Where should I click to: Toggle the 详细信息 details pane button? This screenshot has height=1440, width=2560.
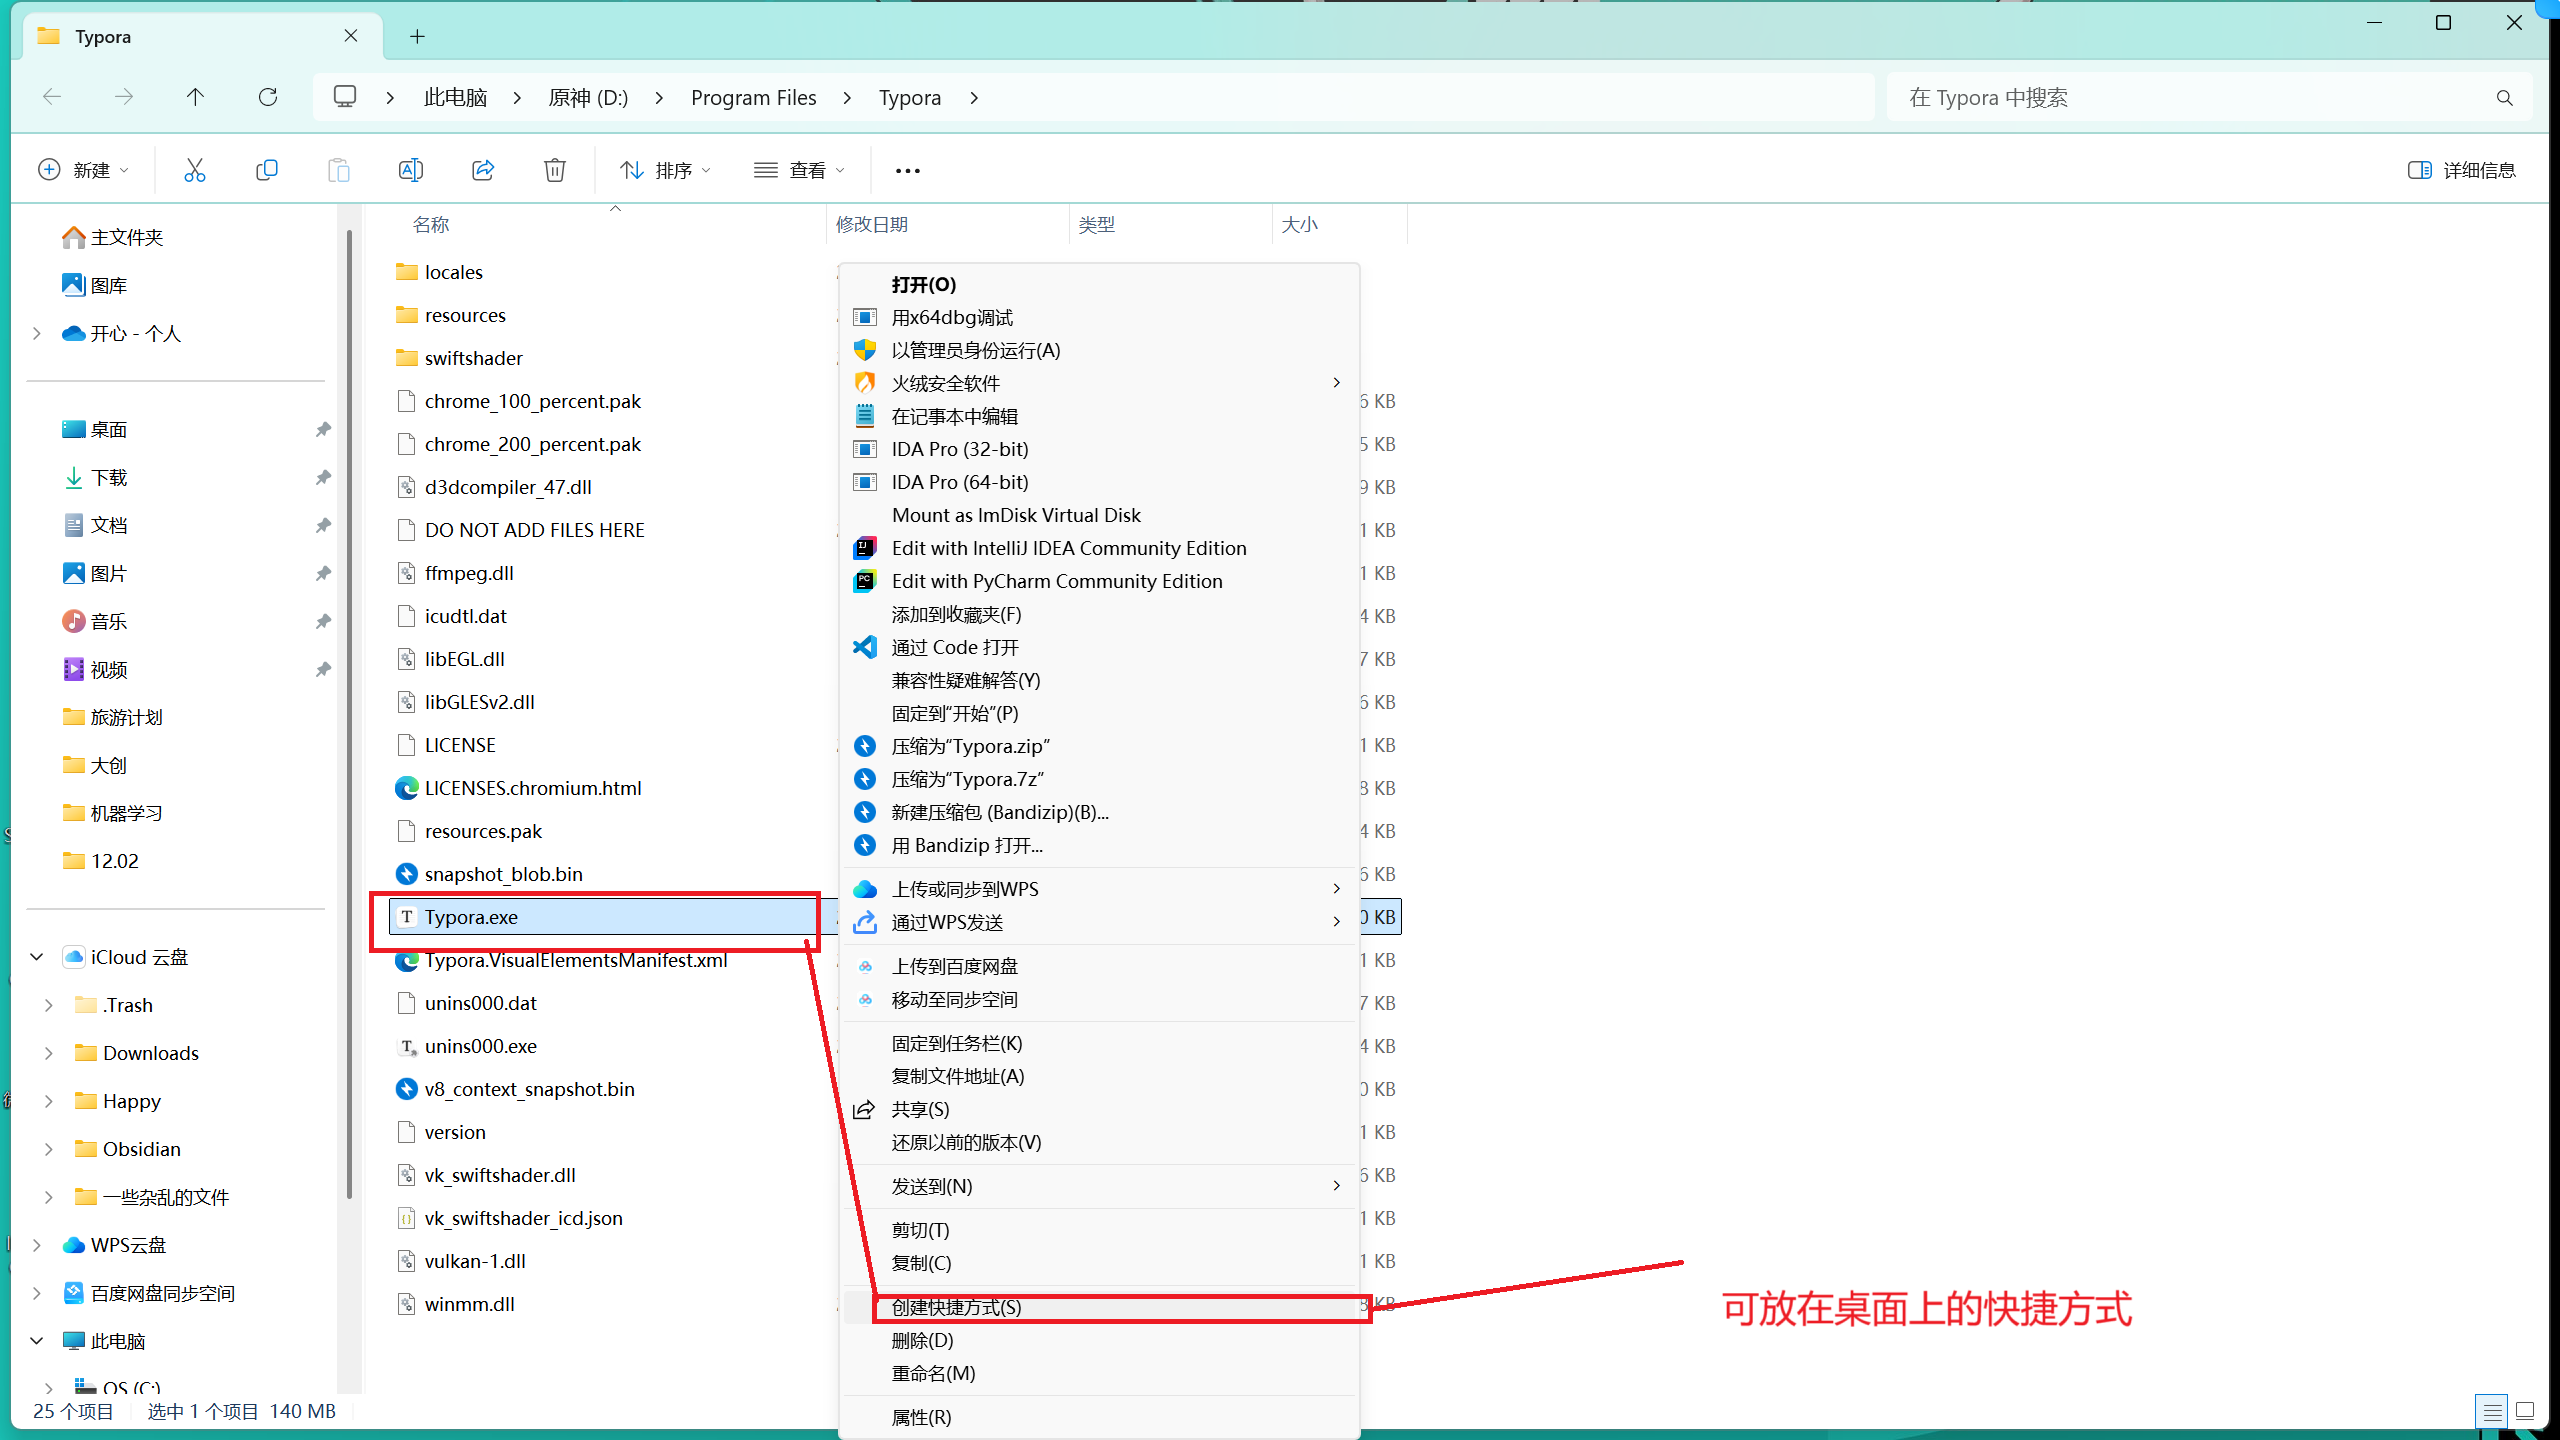coord(2461,170)
